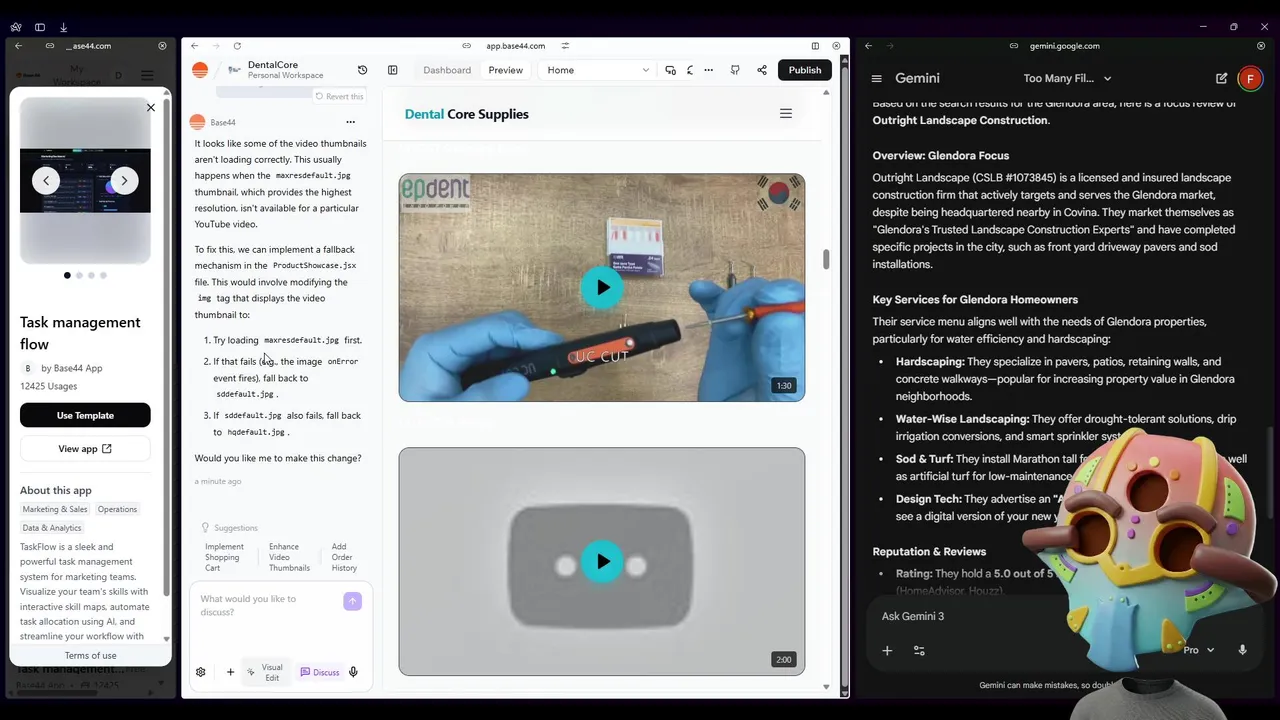The image size is (1280, 720).
Task: Select the Data & Analytics tag
Action: click(52, 528)
